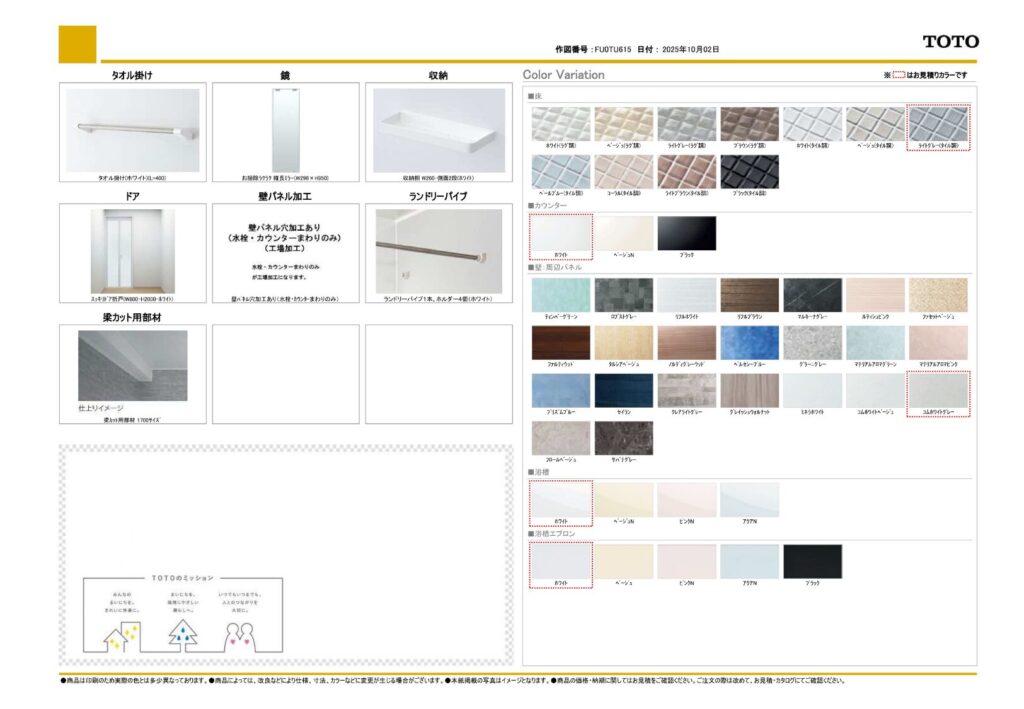Open the towel bar (タオル掛け) product image

coord(133,129)
